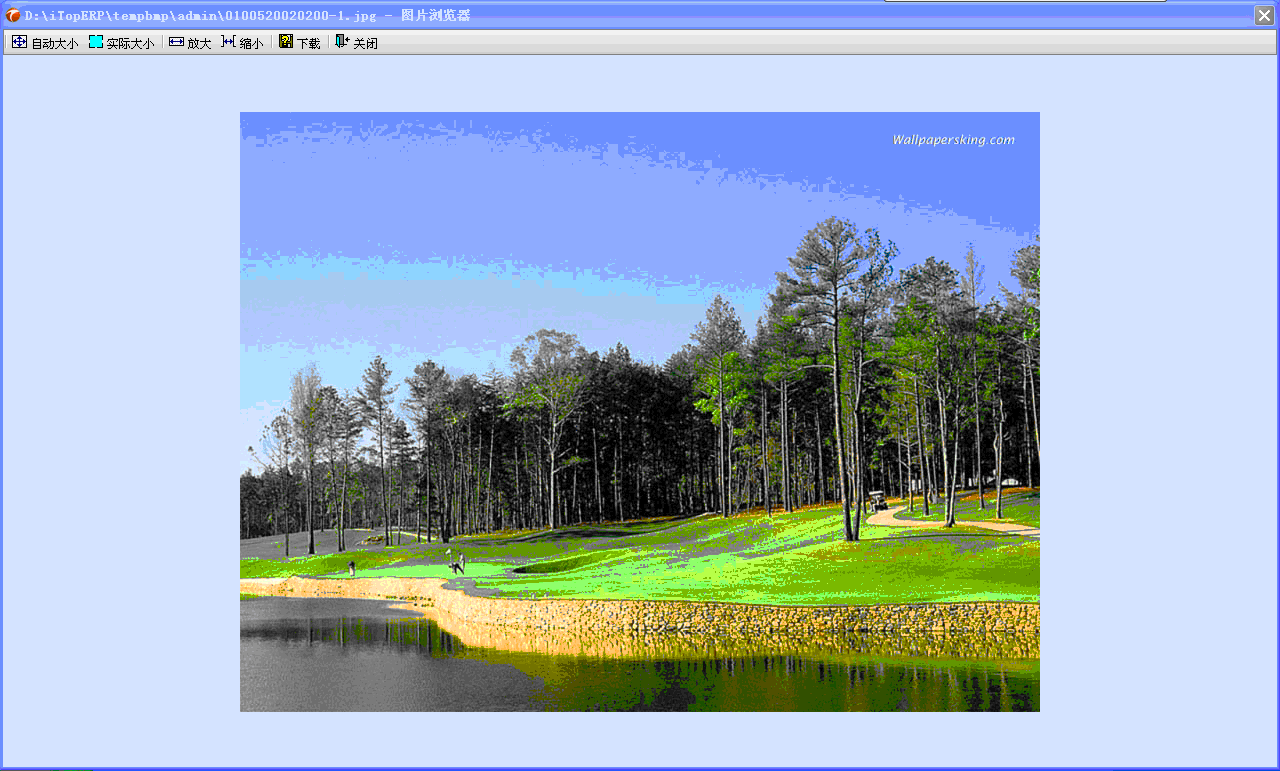Click the 放大 zoom-in arrow icon
The height and width of the screenshot is (771, 1280).
pos(176,42)
